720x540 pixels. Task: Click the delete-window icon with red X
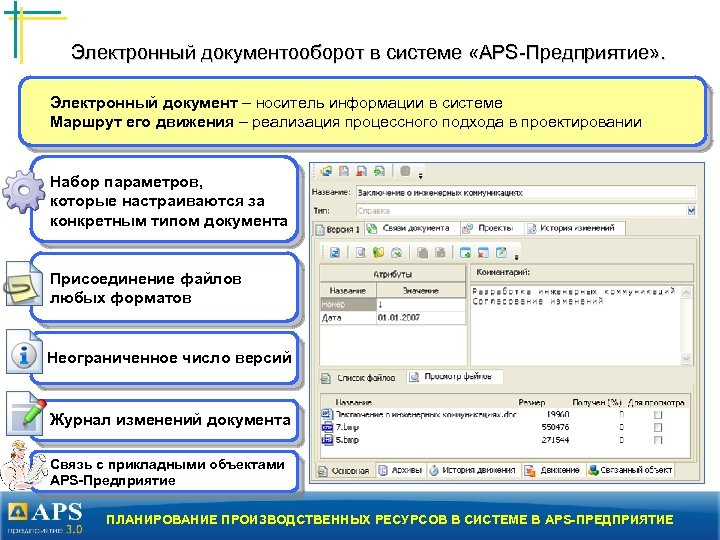click(x=483, y=252)
